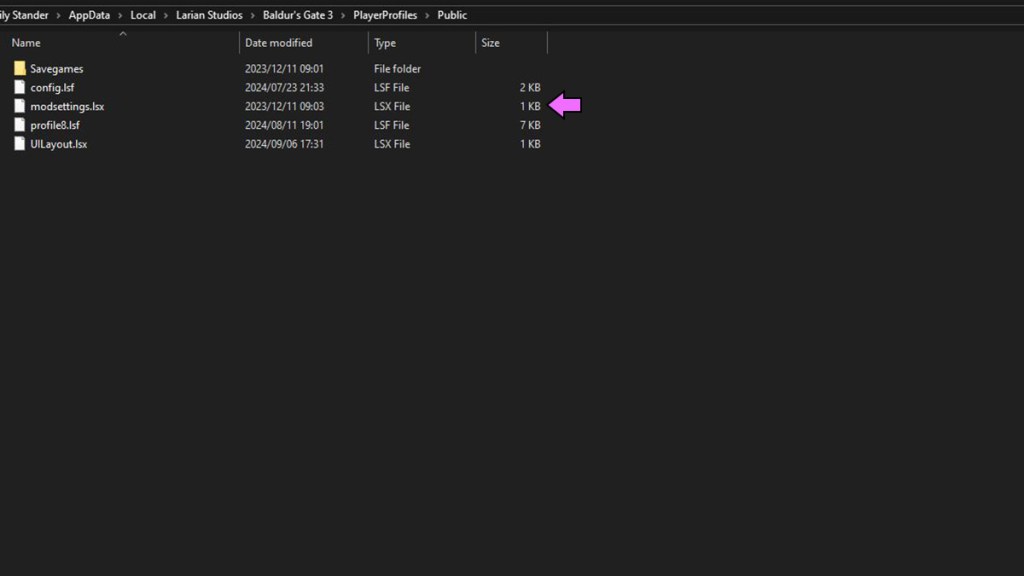
Task: Sort files by the Type column
Action: click(385, 43)
